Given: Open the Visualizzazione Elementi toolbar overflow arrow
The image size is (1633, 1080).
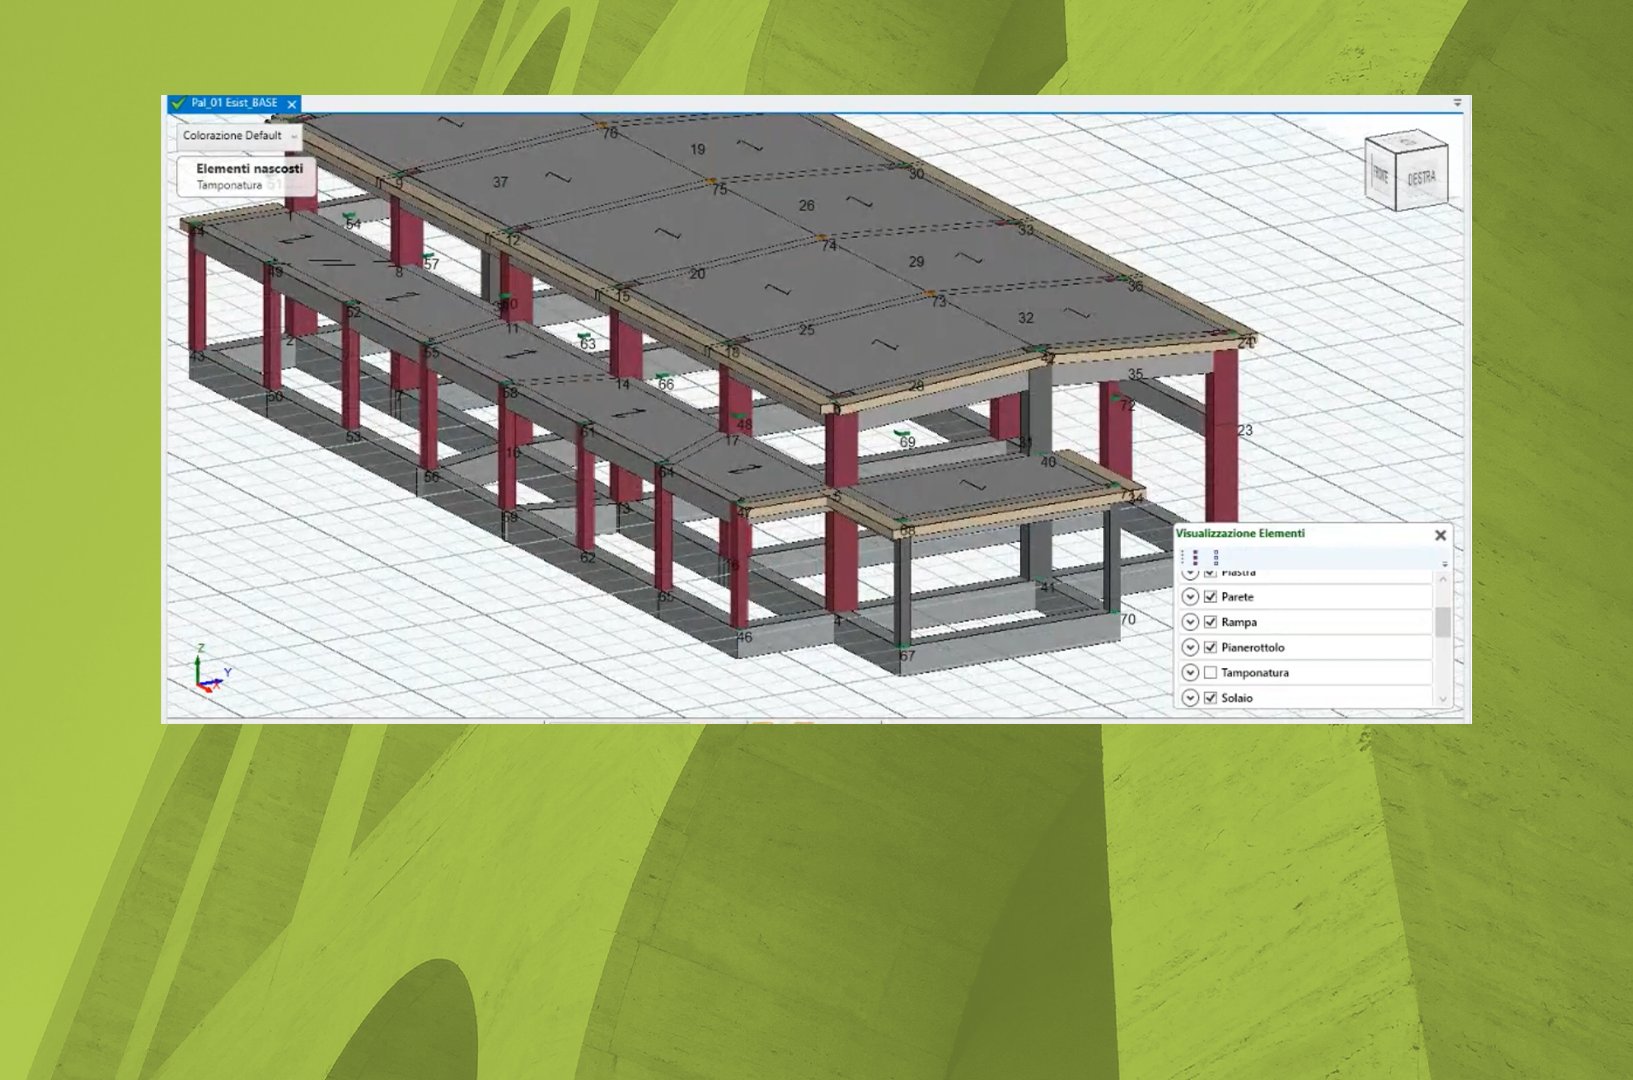Looking at the screenshot, I should point(1444,565).
